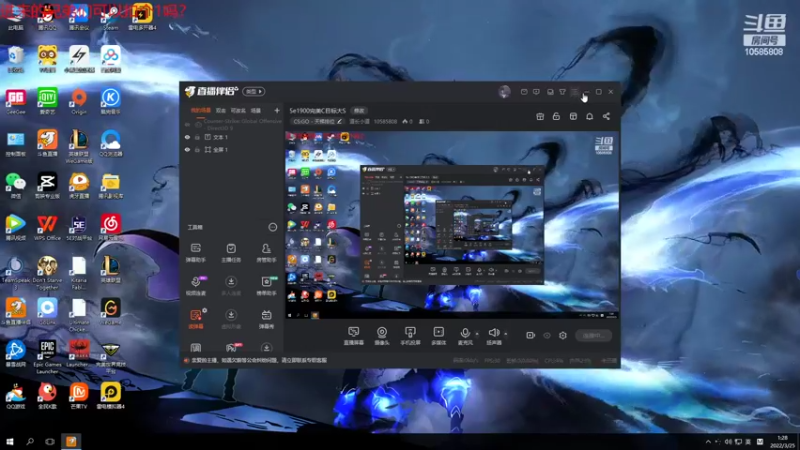
Task: Add a multimedia source (多媒体)
Action: (x=438, y=336)
